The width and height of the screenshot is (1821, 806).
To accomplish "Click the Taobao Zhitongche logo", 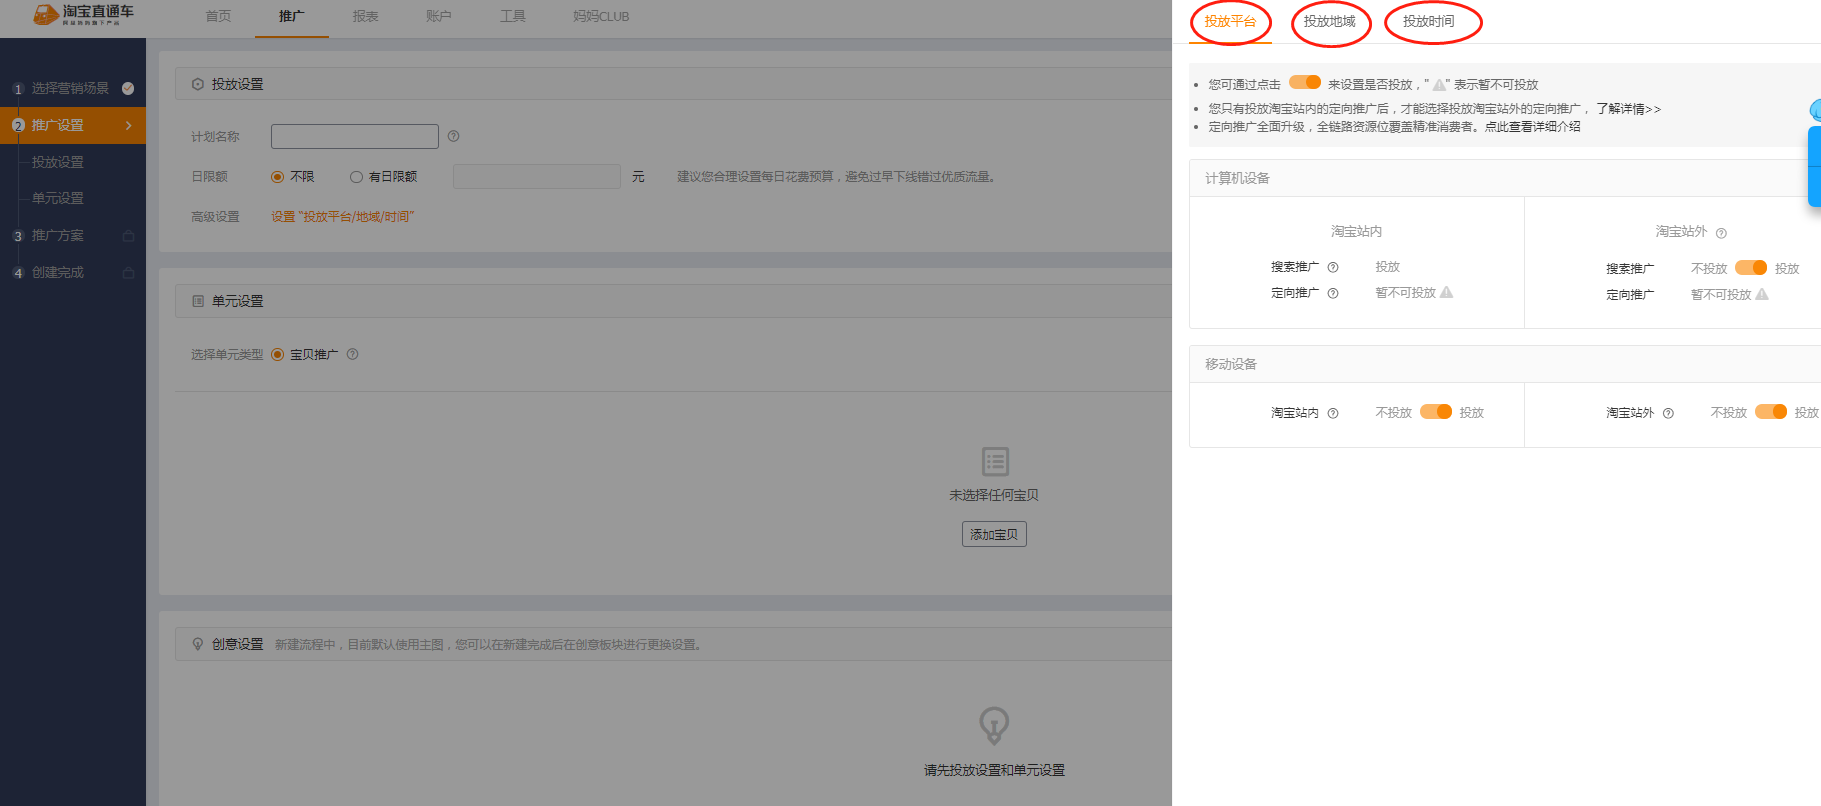I will 83,14.
